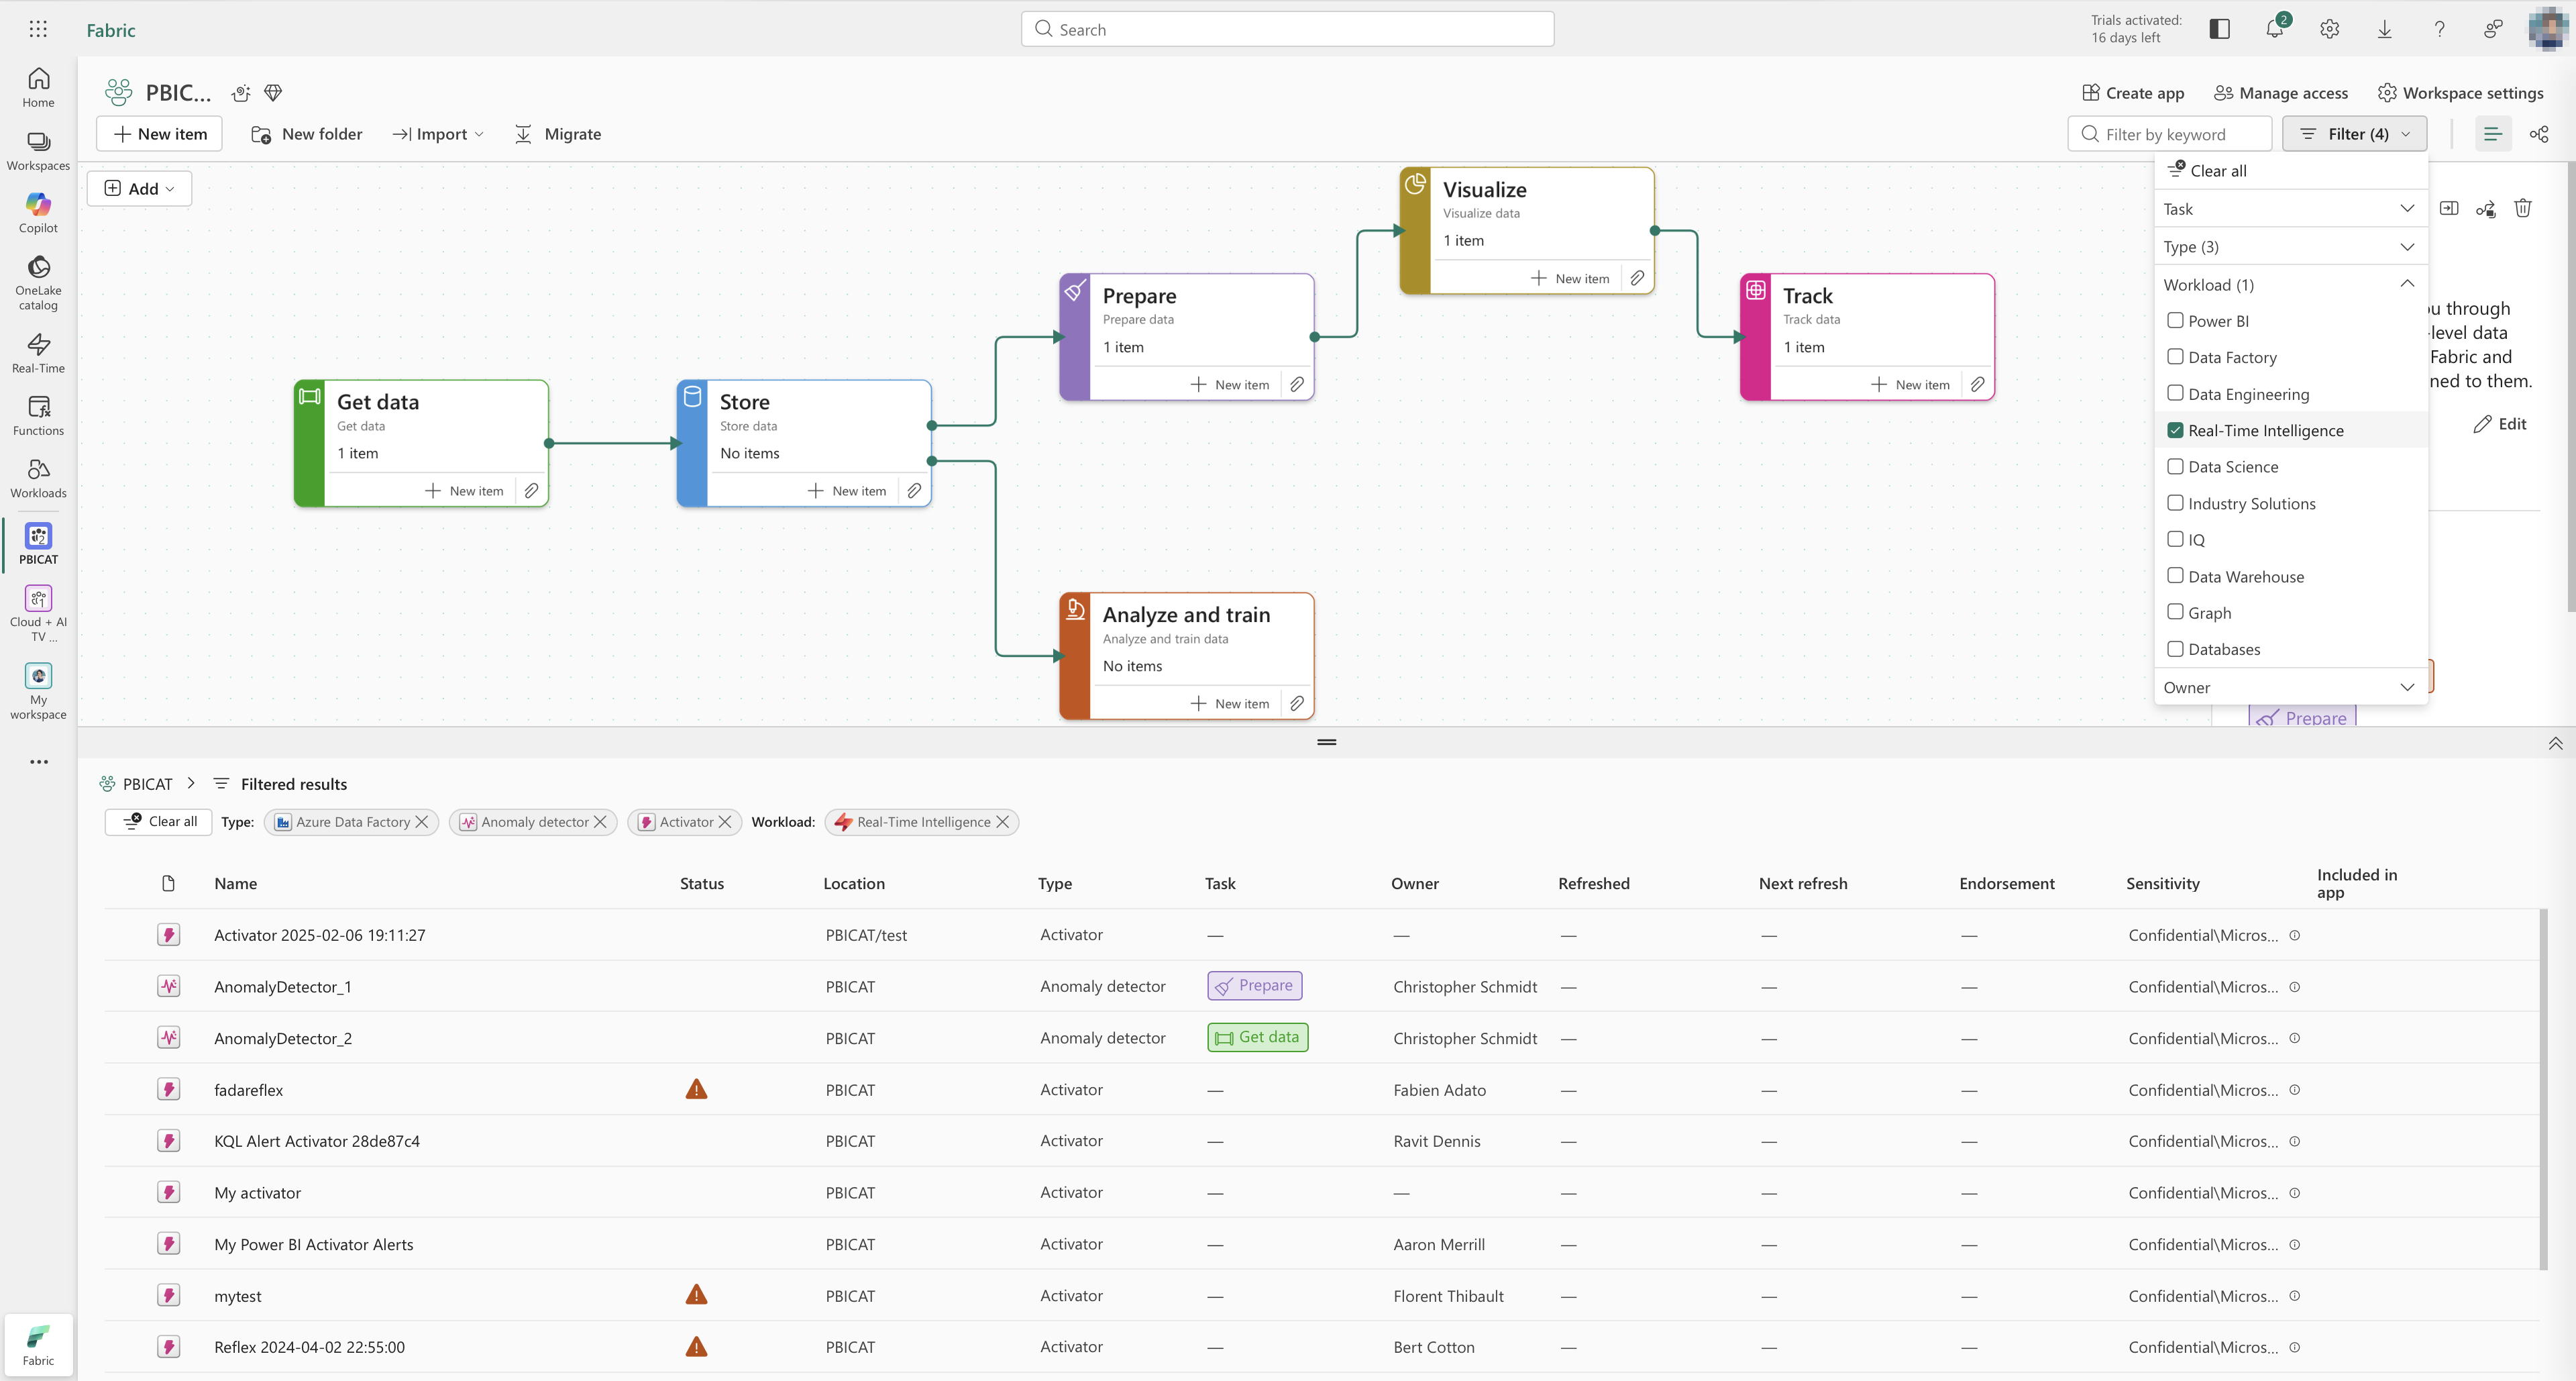
Task: Open Workspace settings
Action: click(2460, 93)
